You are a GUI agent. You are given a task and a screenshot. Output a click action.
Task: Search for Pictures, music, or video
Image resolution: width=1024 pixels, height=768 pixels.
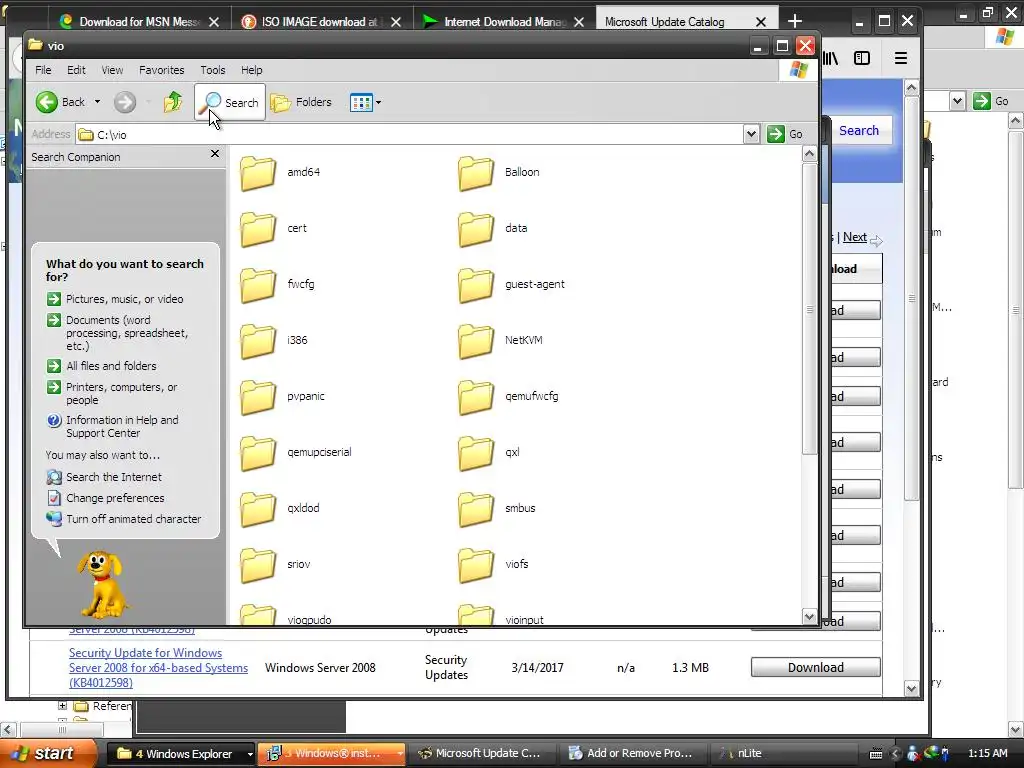coord(116,299)
